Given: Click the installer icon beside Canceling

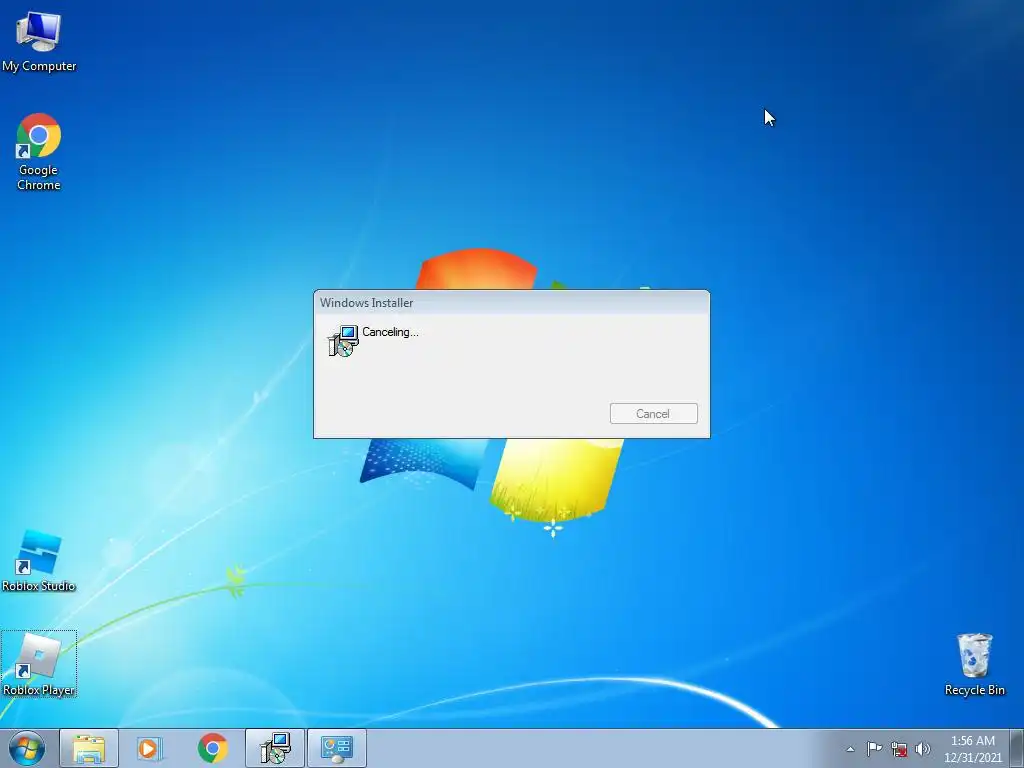Looking at the screenshot, I should [344, 340].
